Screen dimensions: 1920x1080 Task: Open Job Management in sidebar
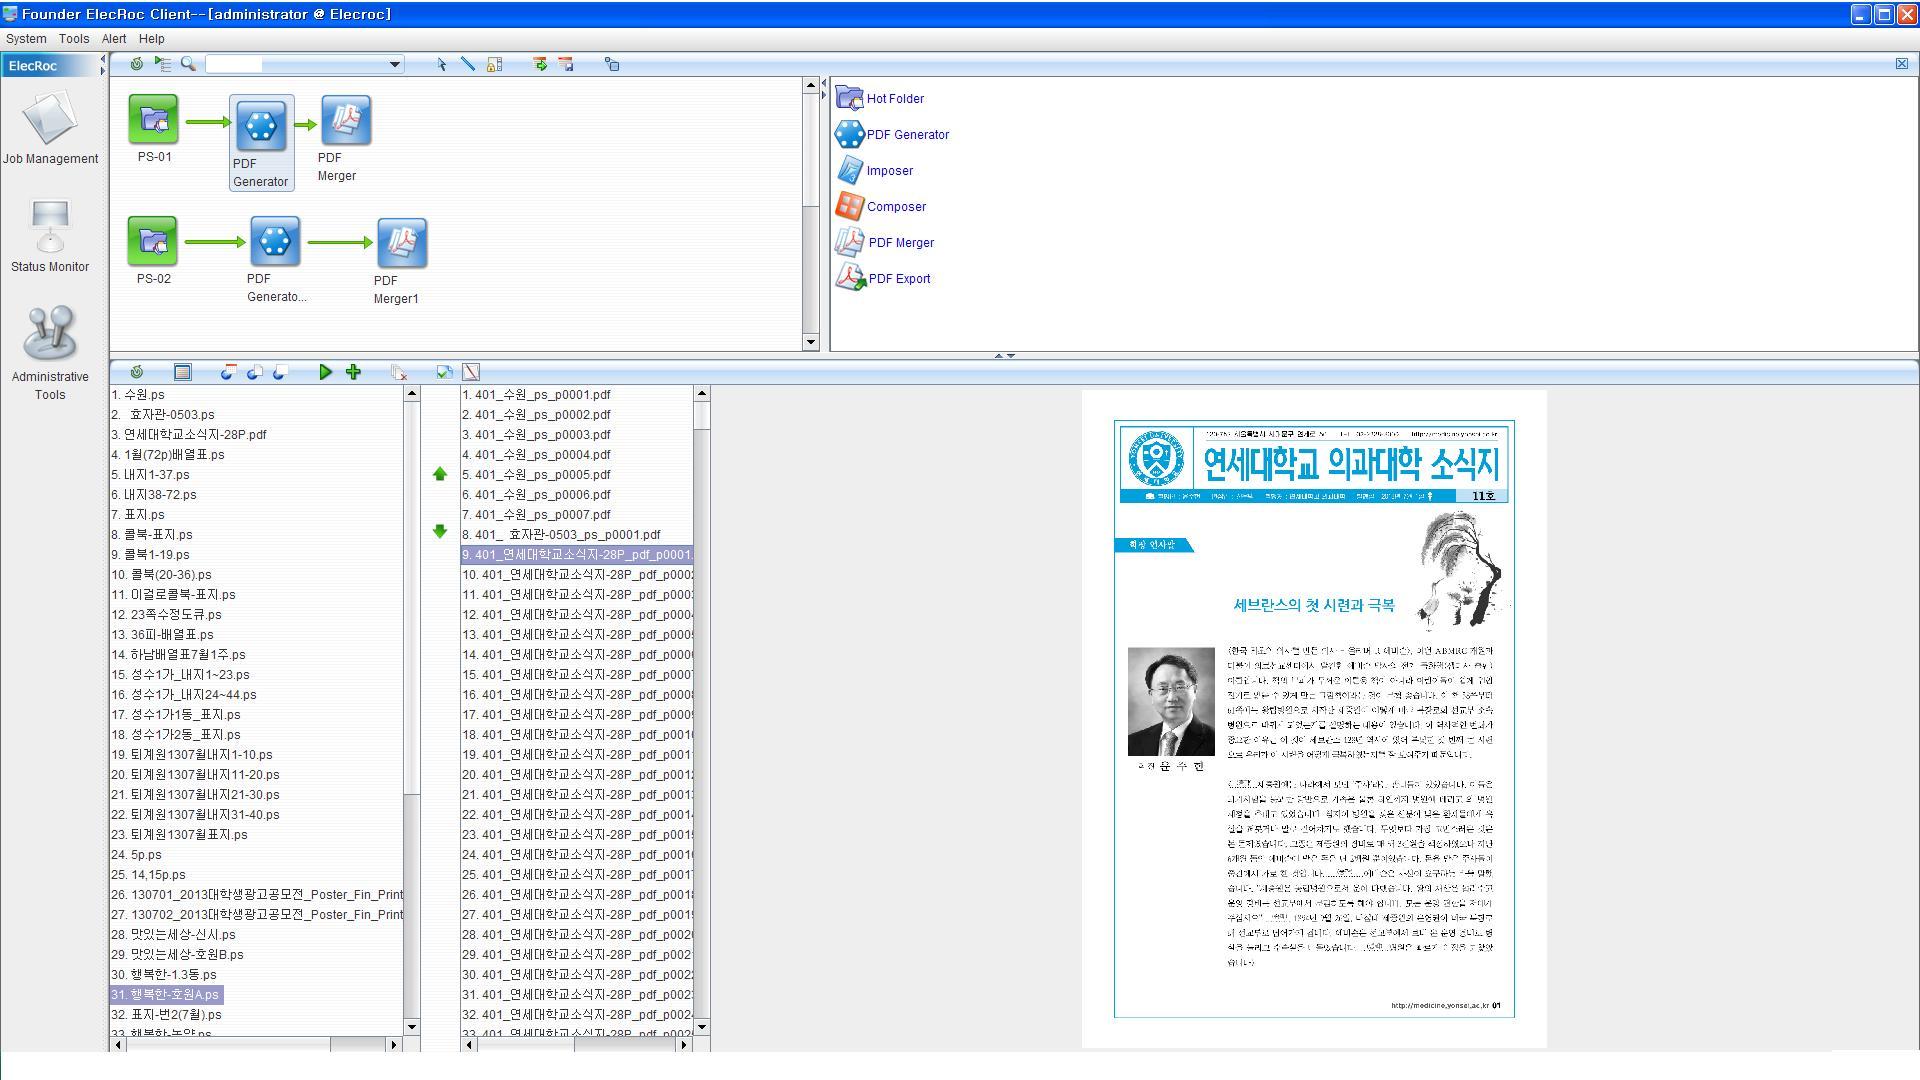[50, 128]
